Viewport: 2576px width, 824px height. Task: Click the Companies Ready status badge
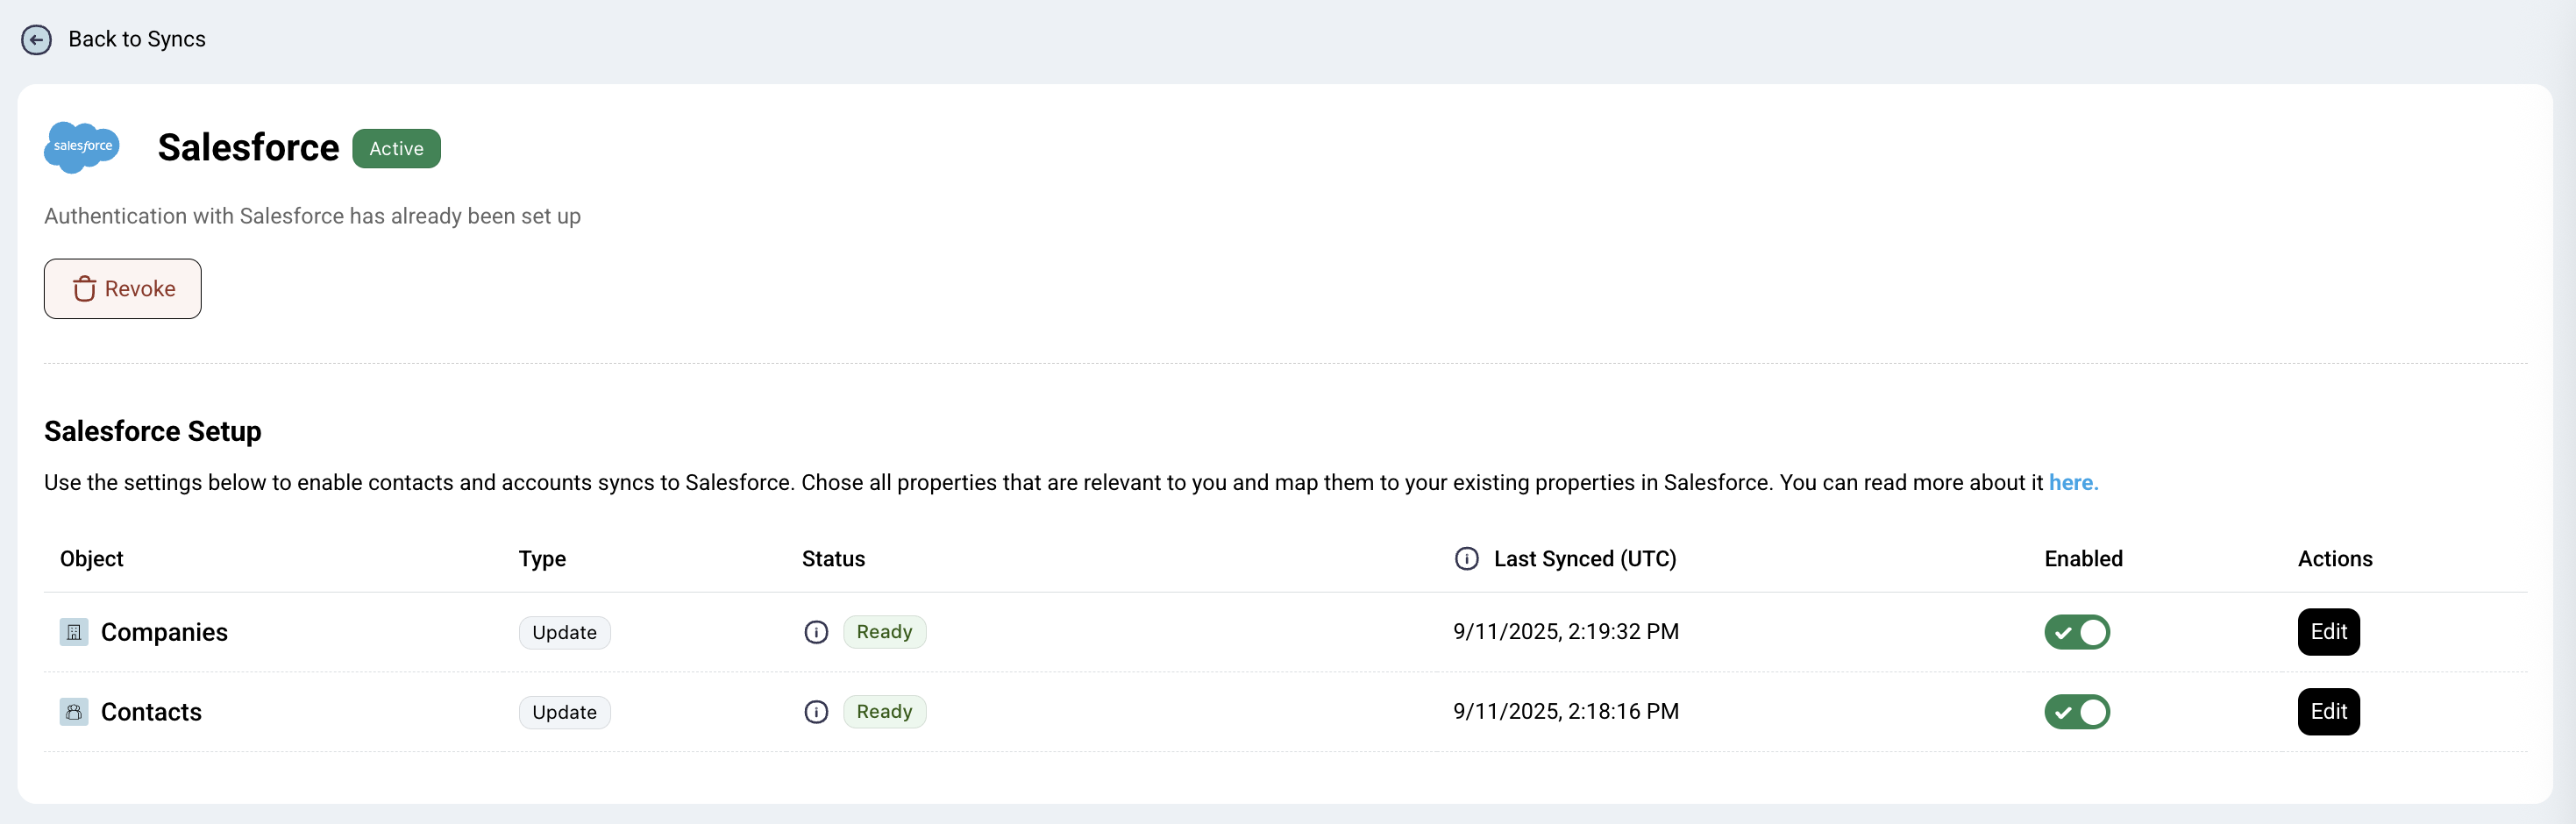click(884, 632)
